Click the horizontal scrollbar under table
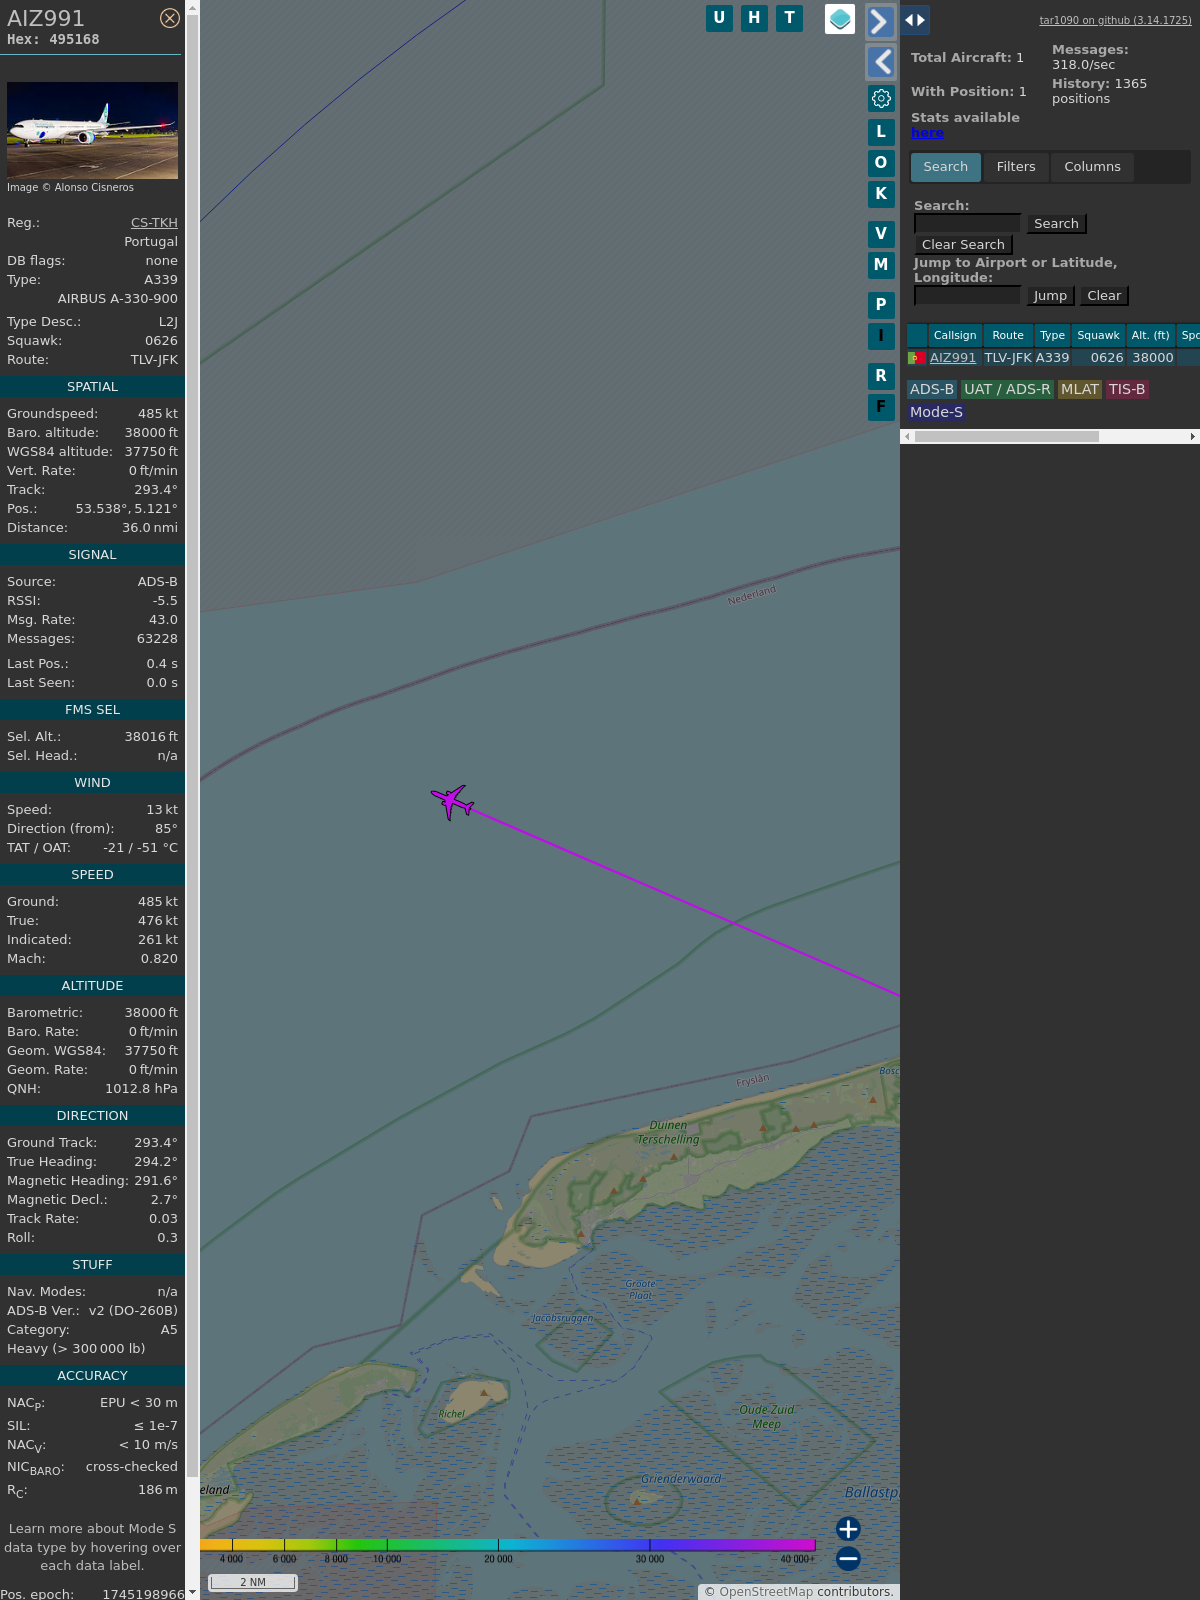The image size is (1200, 1600). 1006,436
